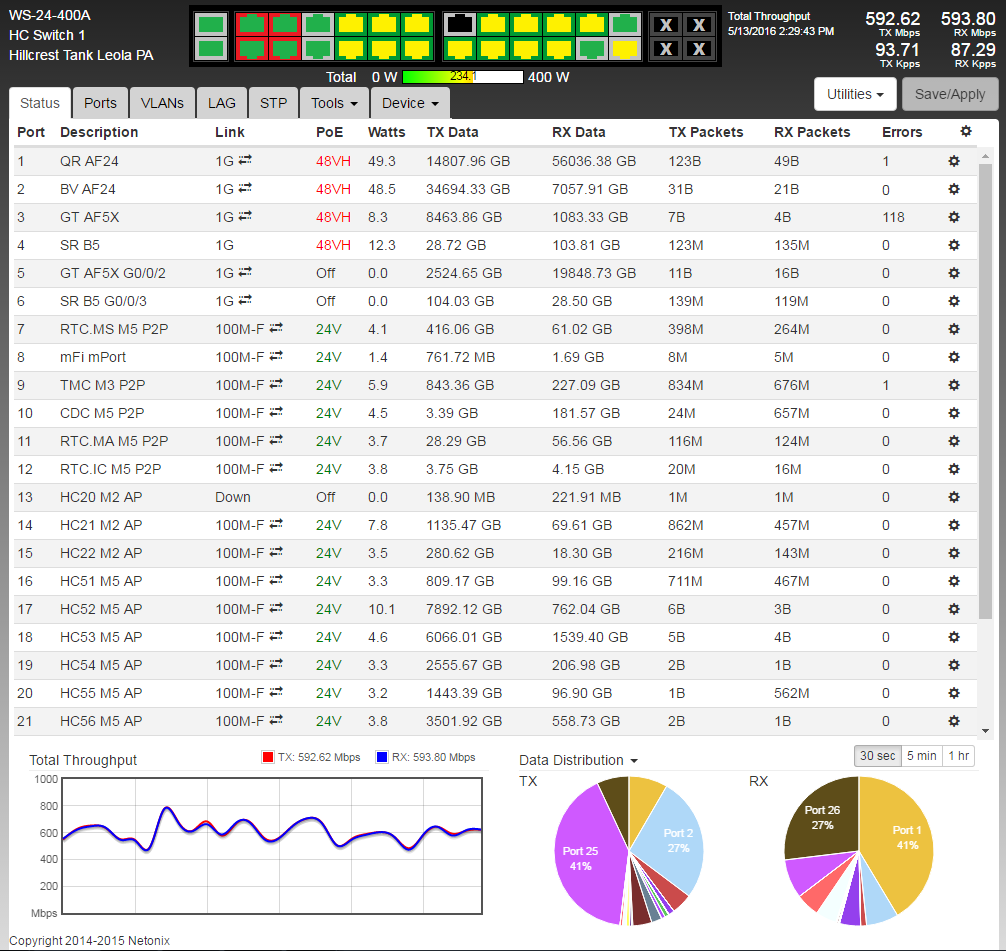Open gear settings for port 8 mFi mPort
1006x951 pixels.
pyautogui.click(x=954, y=357)
